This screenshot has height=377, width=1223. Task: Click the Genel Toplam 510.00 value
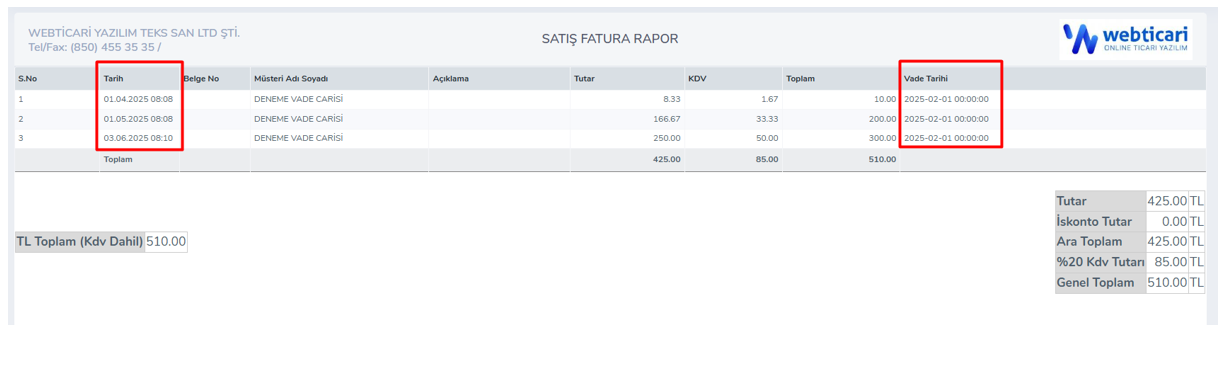1167,283
